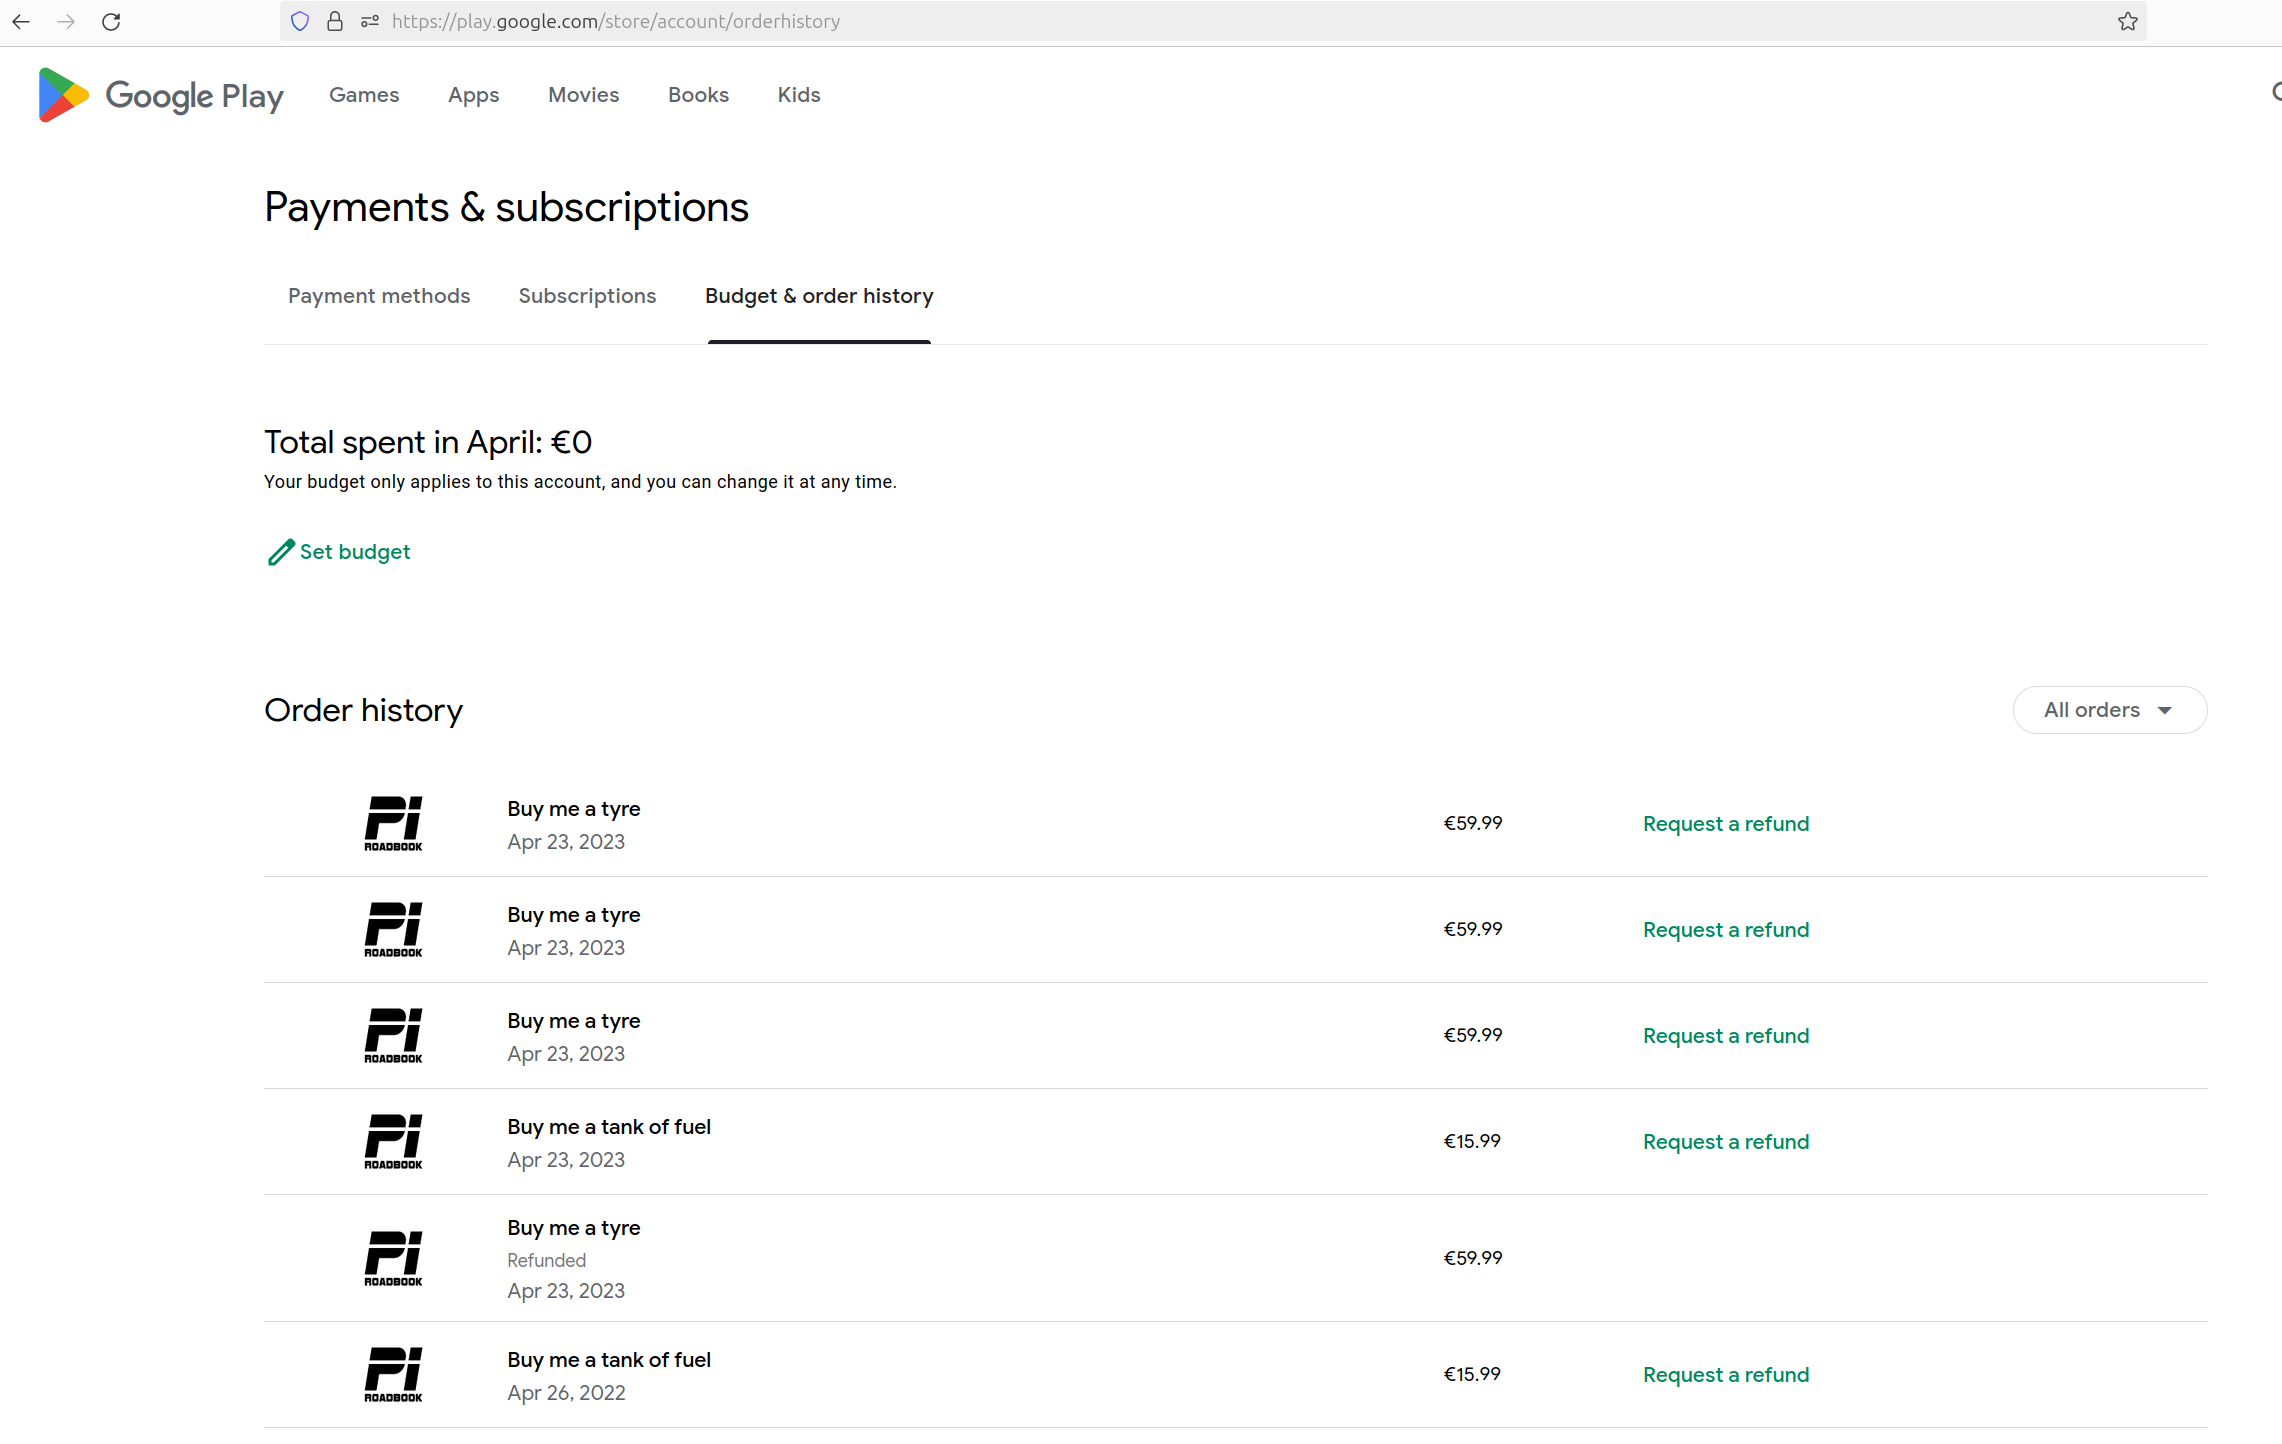This screenshot has width=2282, height=1444.
Task: Open the Apr 23, 2023 'Buy me a tank of fuel' title
Action: [609, 1127]
